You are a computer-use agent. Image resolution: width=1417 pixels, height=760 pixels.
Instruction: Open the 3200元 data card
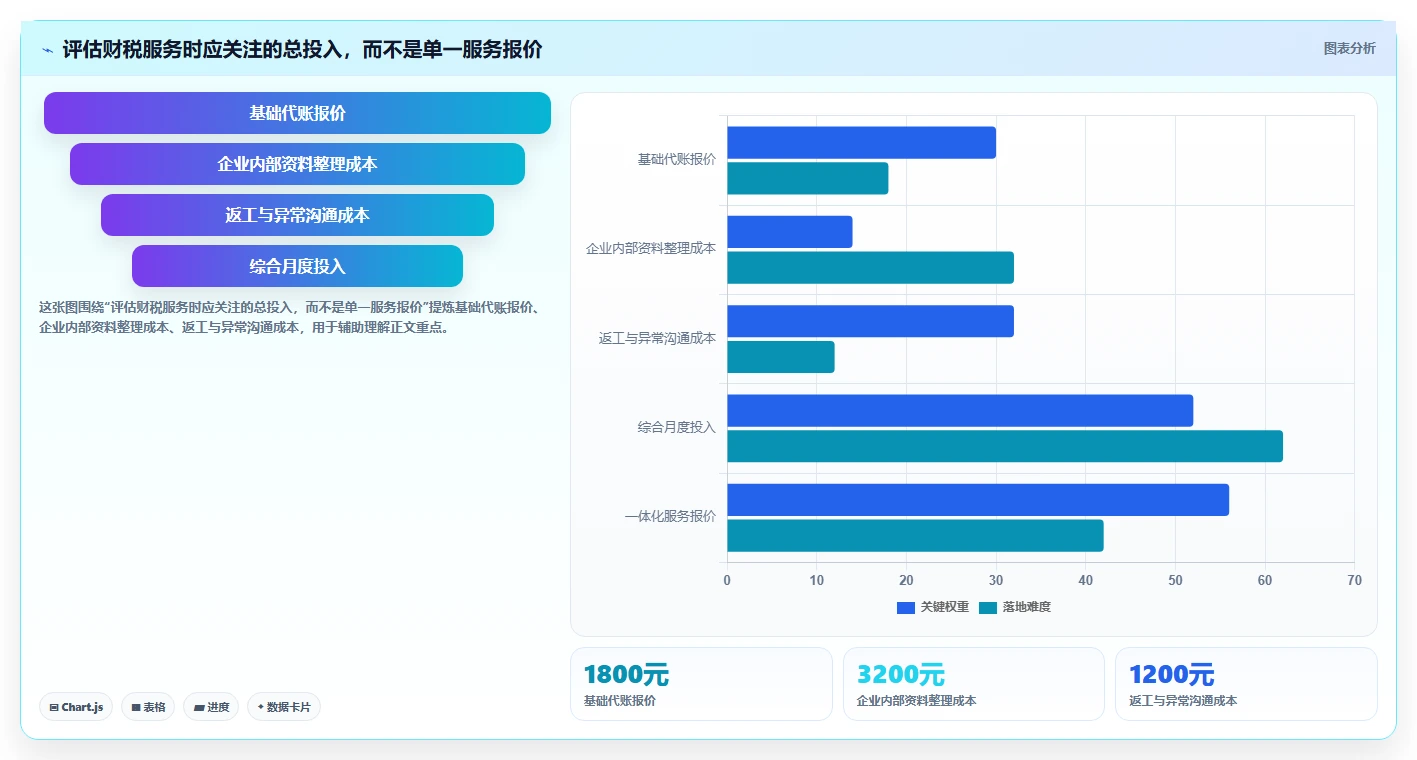click(974, 684)
